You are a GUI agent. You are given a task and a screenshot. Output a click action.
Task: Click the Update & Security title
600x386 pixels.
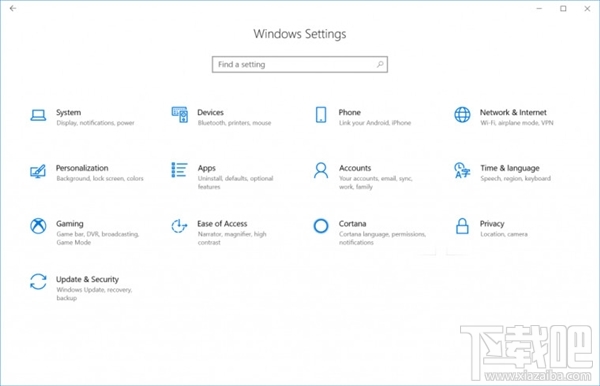point(87,279)
